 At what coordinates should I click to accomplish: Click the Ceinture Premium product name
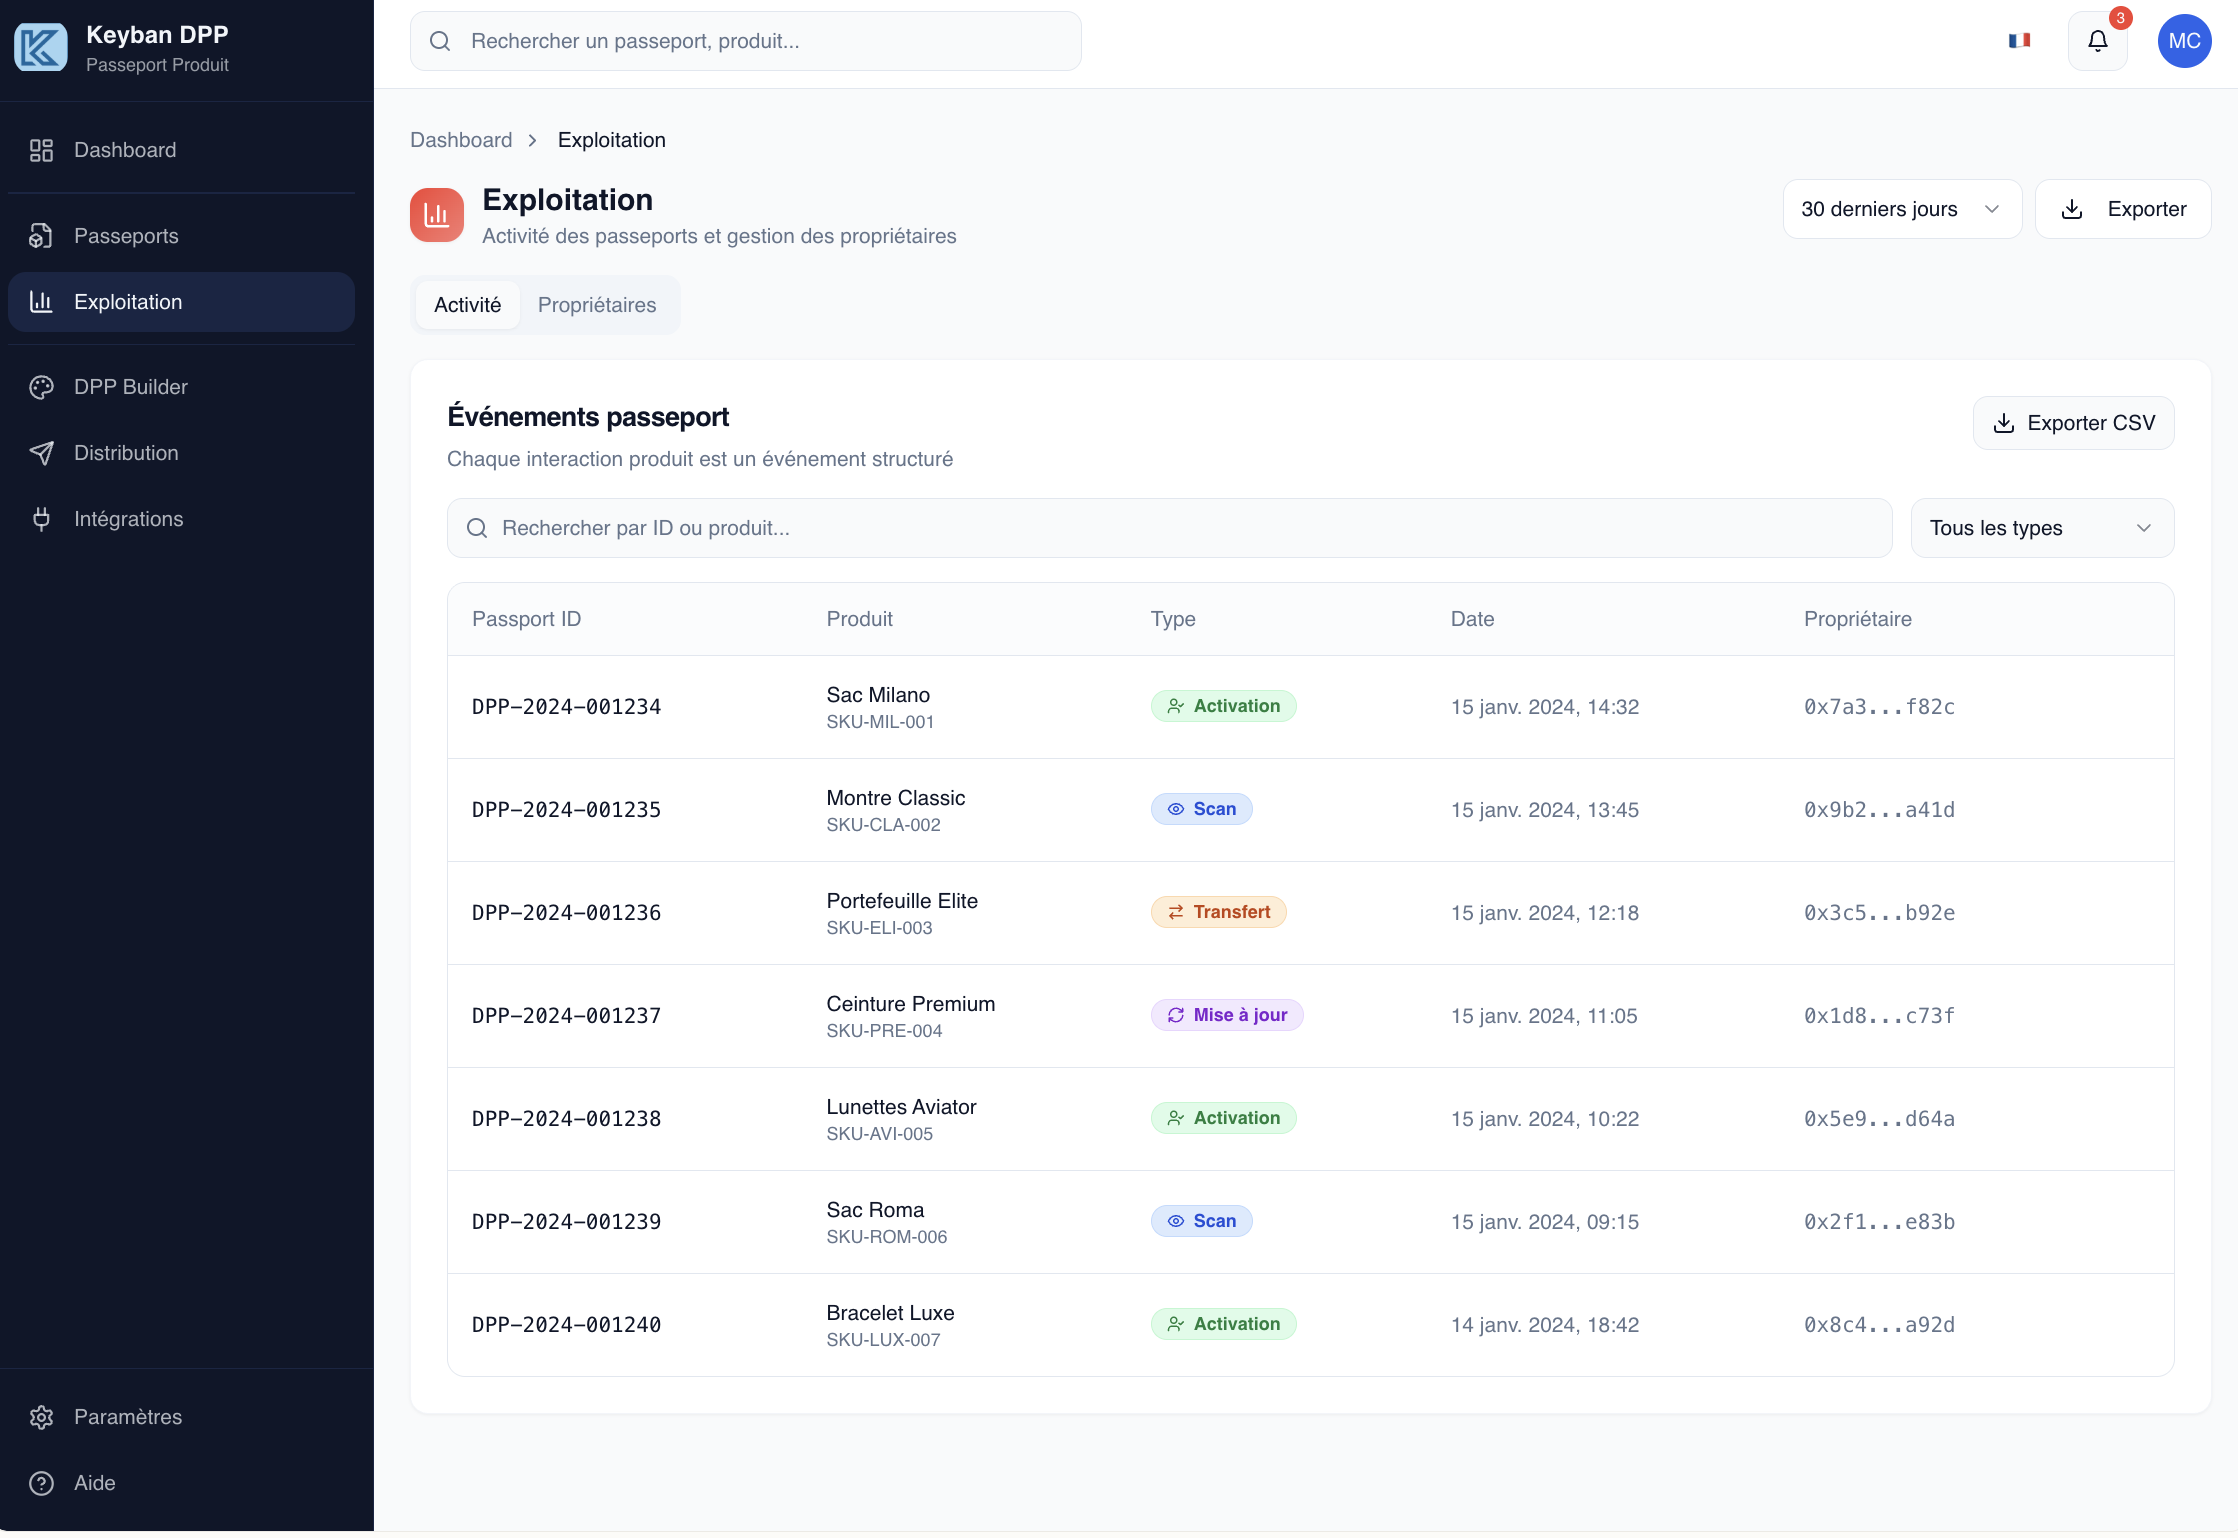tap(911, 1004)
